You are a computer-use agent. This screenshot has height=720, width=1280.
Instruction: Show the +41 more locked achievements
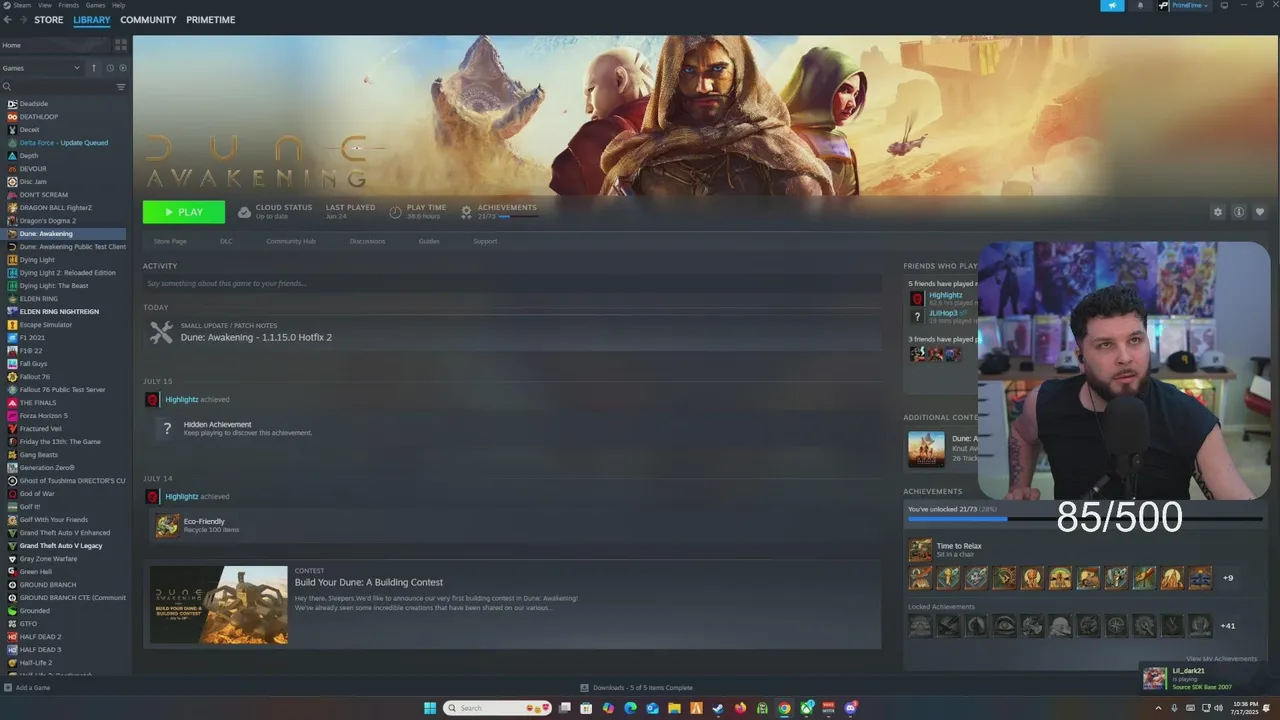(1228, 626)
